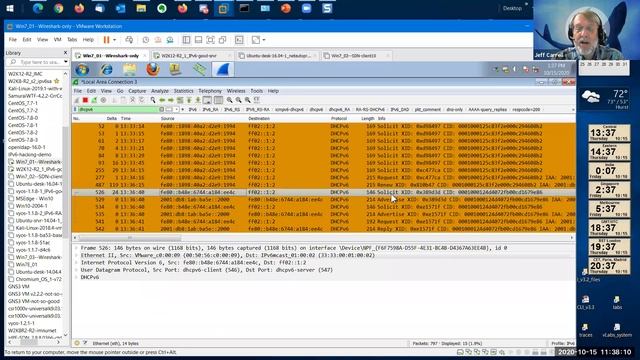Click VMware unity mode icon
The width and height of the screenshot is (640, 360).
tap(222, 40)
